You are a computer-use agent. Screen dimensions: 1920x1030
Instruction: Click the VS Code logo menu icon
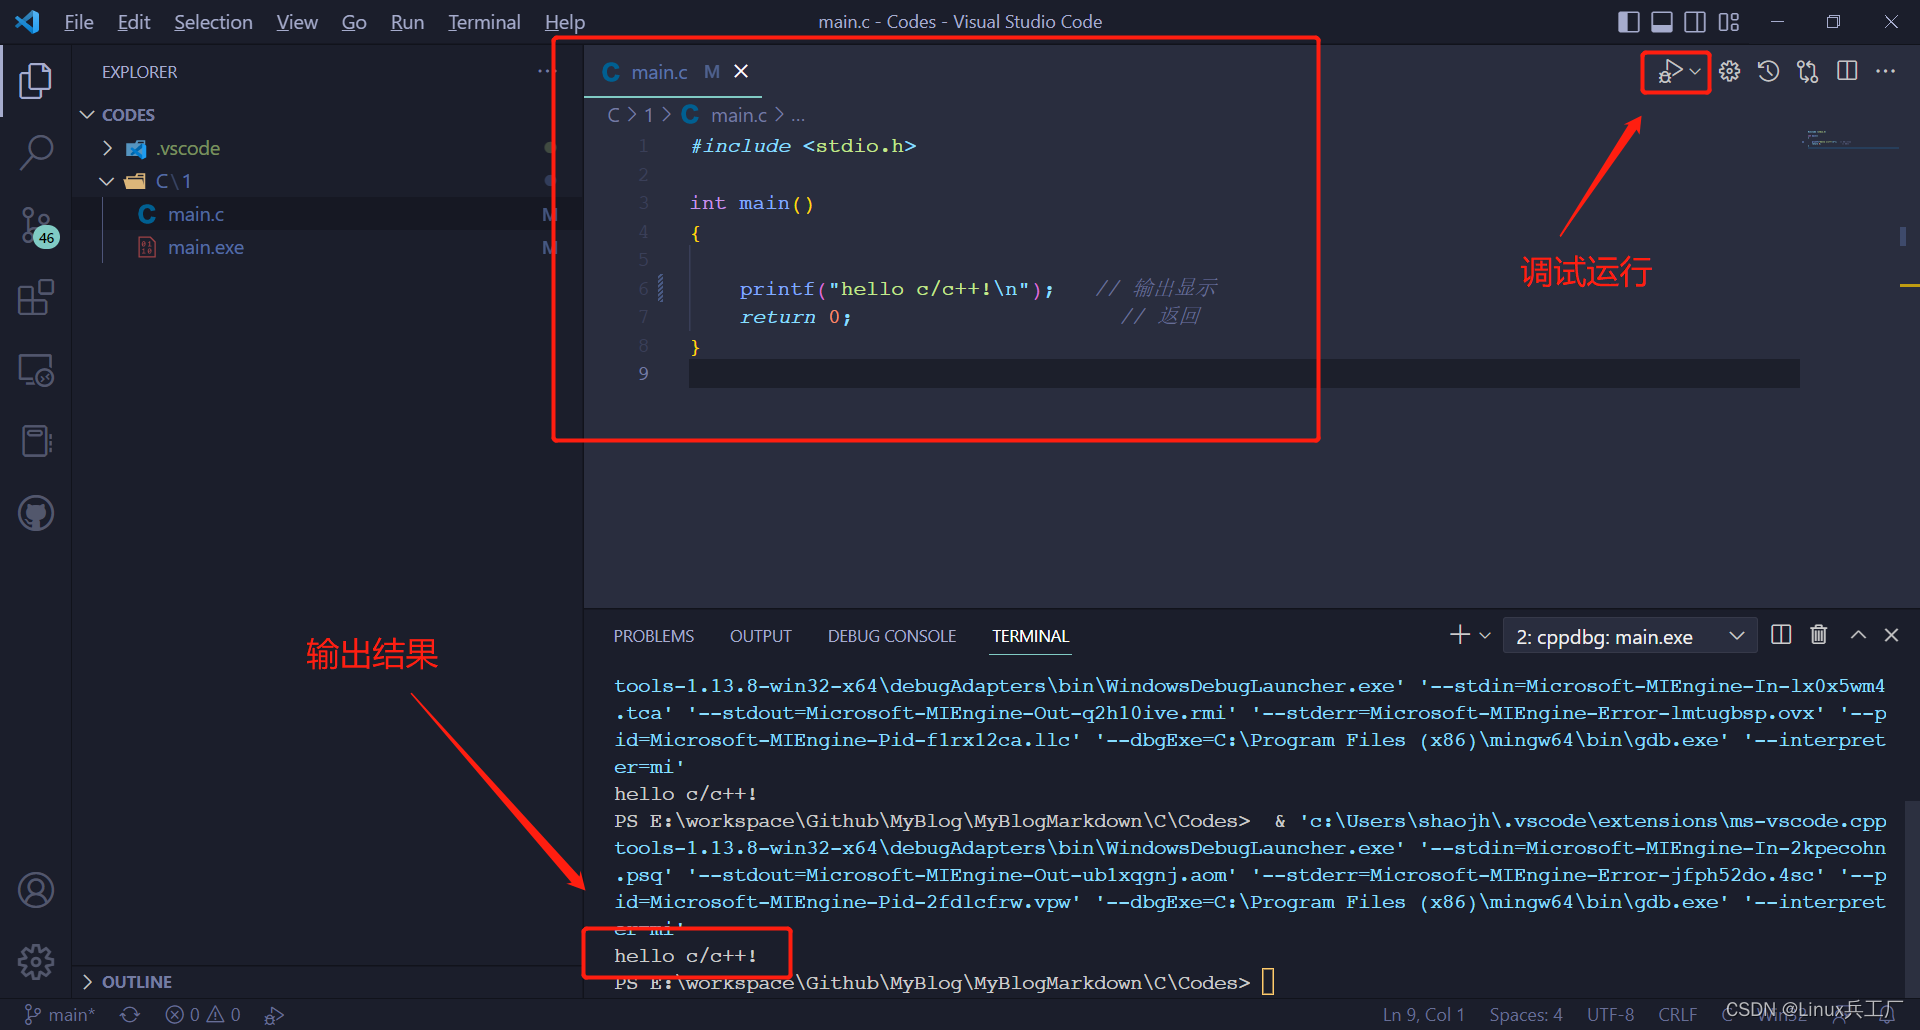(x=28, y=21)
